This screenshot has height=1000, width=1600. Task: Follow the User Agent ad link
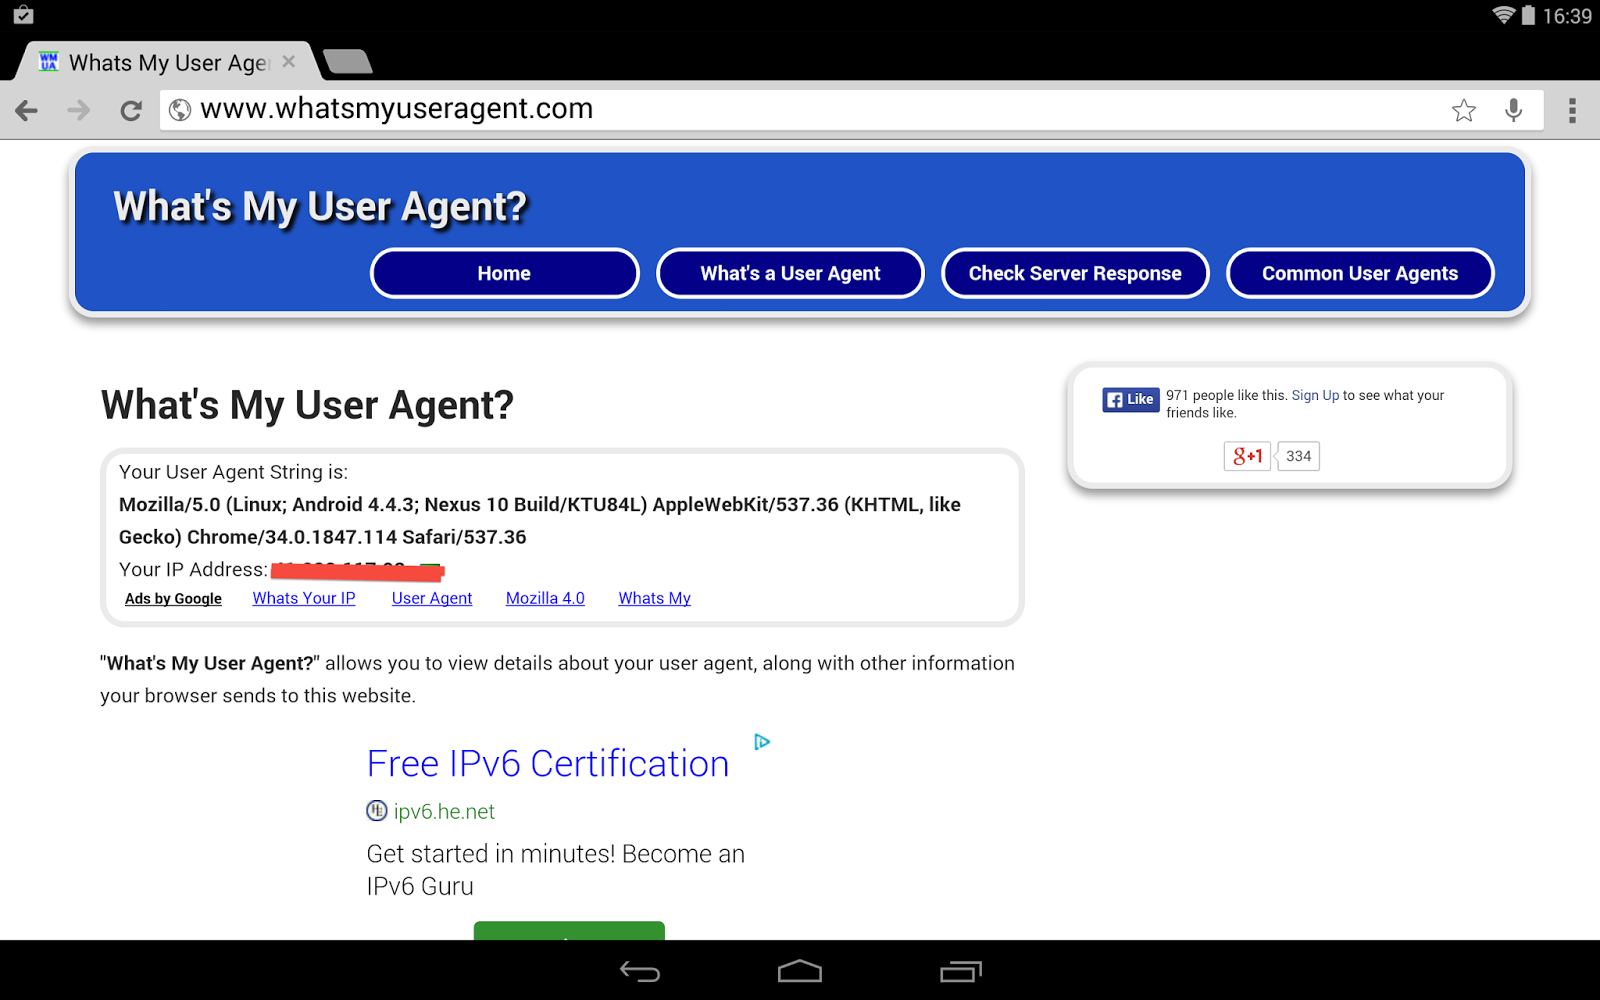[x=432, y=598]
